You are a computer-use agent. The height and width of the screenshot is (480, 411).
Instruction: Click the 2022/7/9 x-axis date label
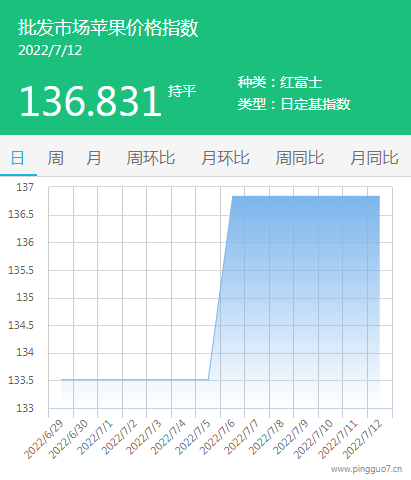pyautogui.click(x=291, y=438)
